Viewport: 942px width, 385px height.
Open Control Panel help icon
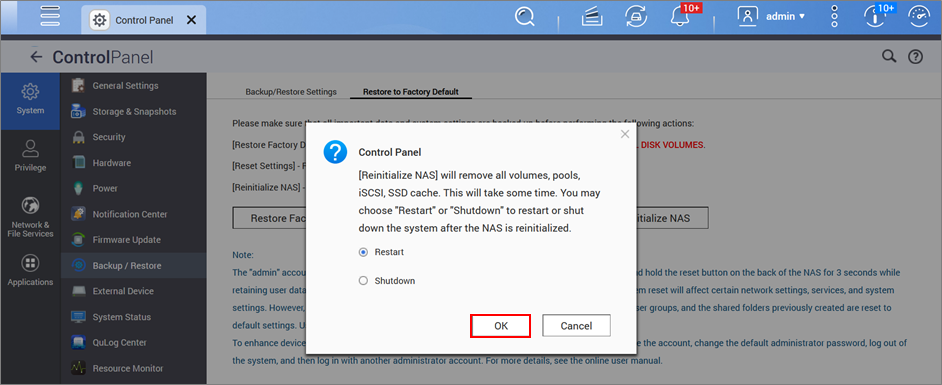click(915, 57)
